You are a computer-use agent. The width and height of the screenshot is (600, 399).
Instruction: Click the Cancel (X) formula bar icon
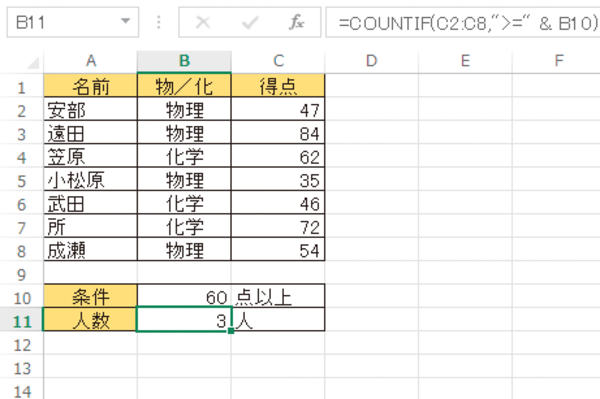pos(202,23)
